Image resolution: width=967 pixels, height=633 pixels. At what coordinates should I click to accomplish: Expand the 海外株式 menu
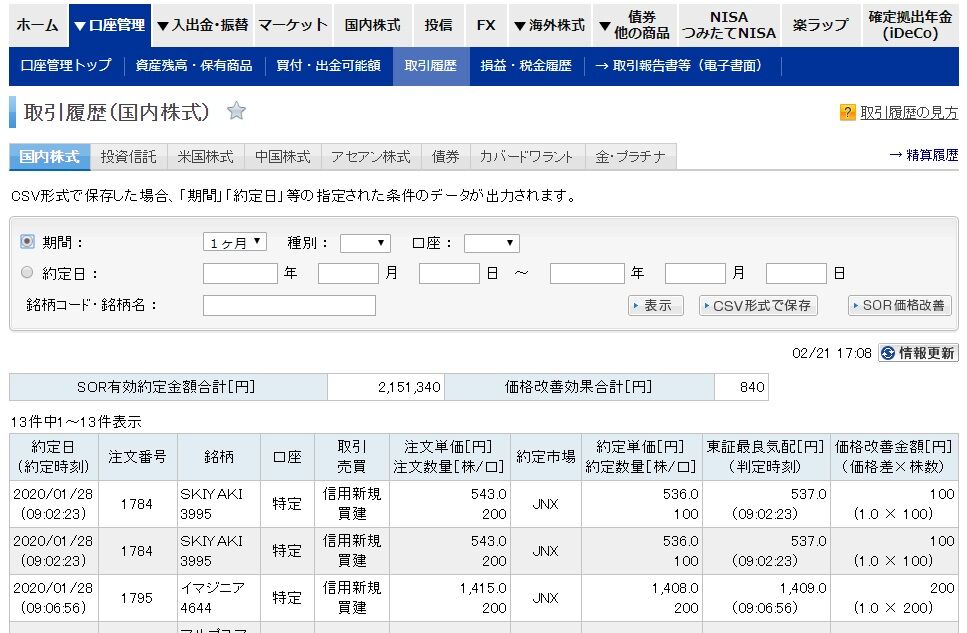(x=549, y=25)
